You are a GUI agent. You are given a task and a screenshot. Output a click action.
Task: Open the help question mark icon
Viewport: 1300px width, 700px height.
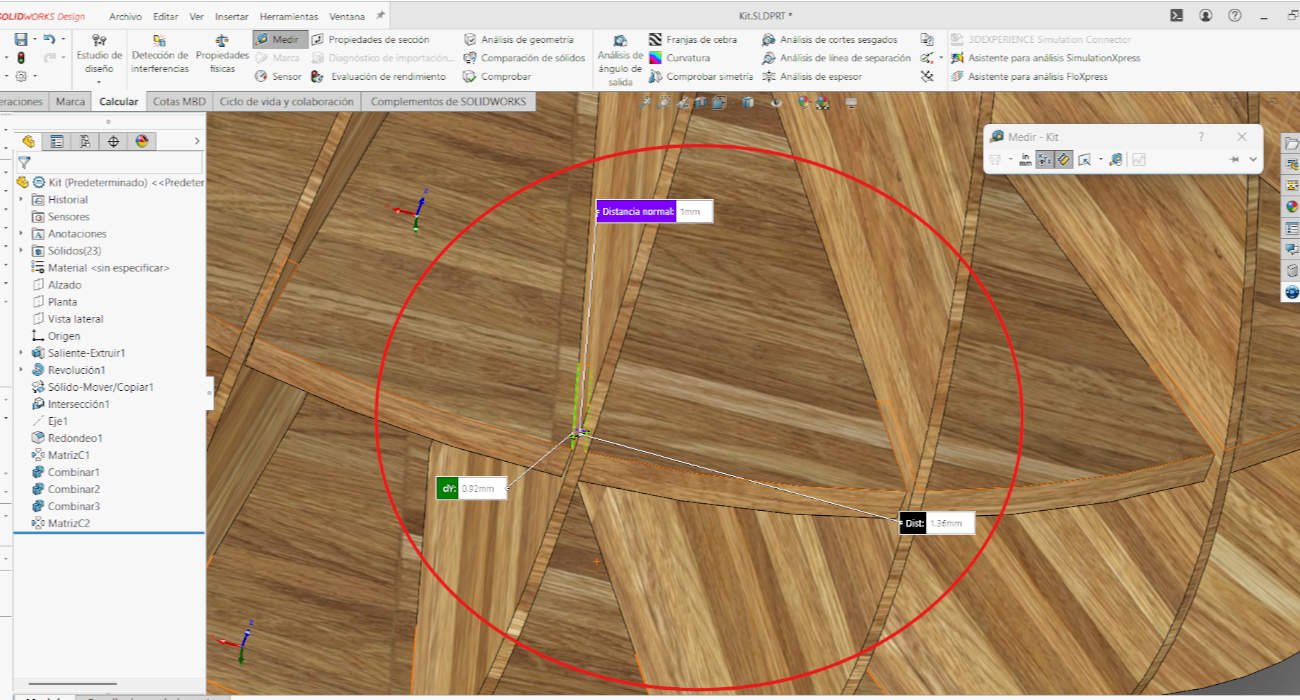coord(1235,15)
